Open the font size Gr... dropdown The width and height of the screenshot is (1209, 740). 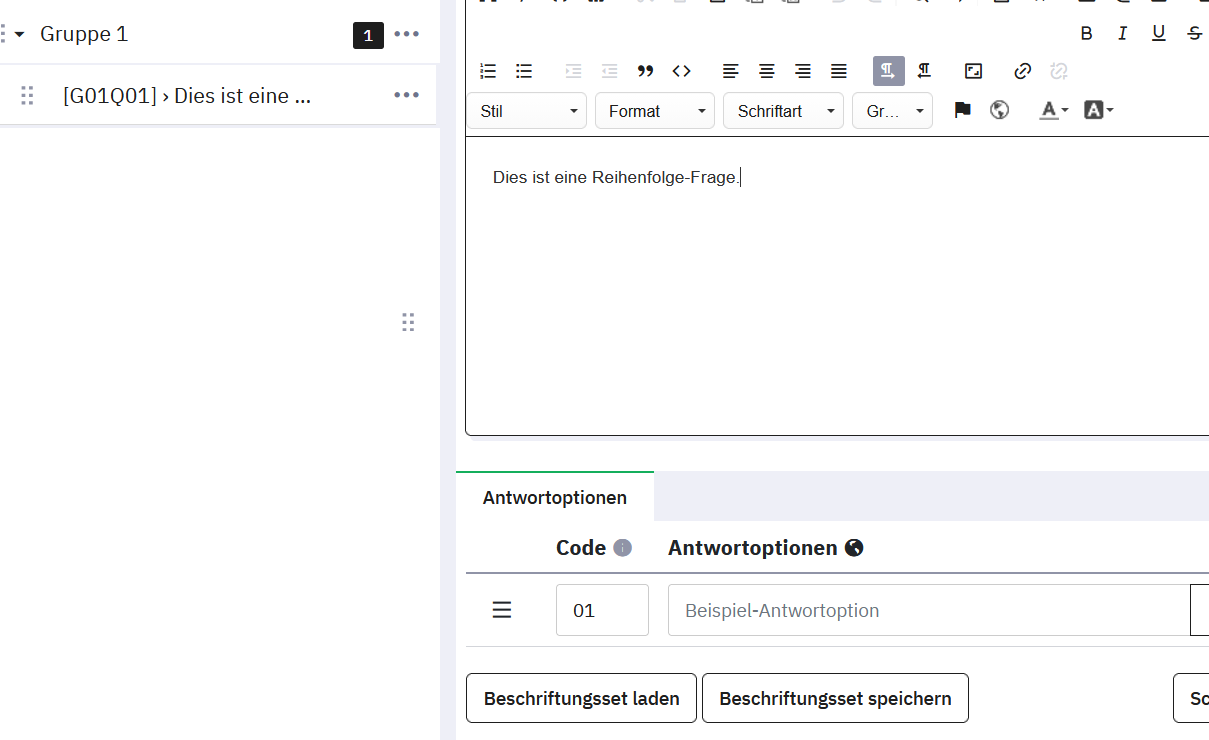[x=892, y=111]
